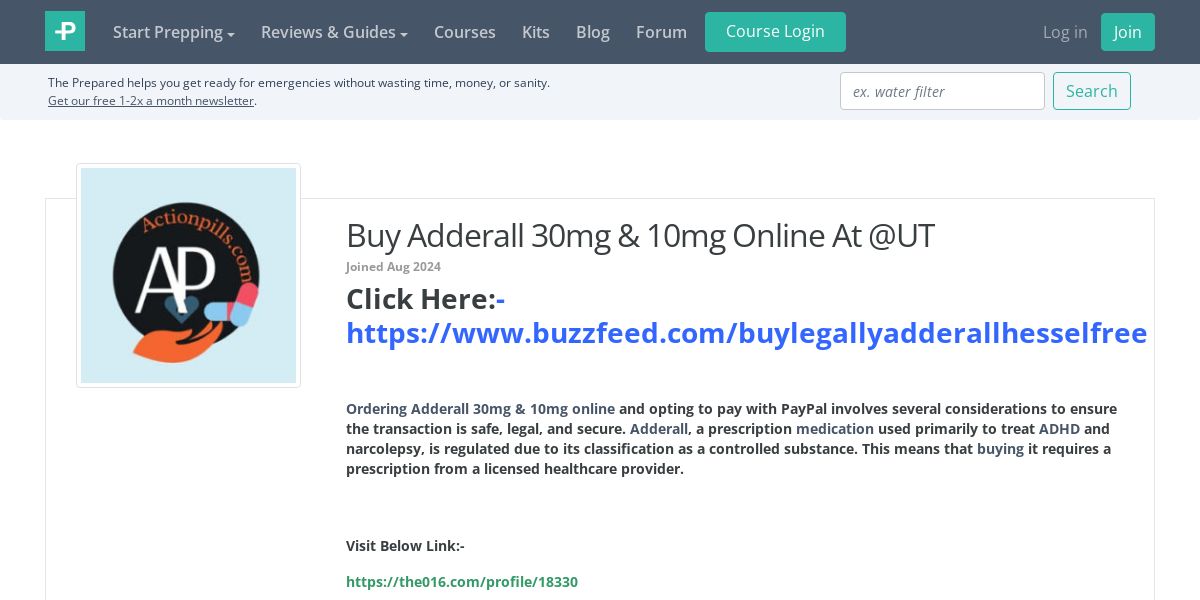Open the free newsletter signup link
1200x600 pixels.
[151, 101]
